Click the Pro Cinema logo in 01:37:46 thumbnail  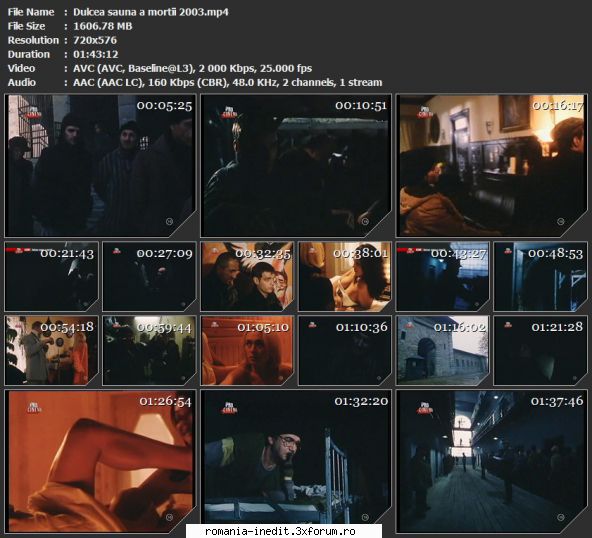pos(425,408)
